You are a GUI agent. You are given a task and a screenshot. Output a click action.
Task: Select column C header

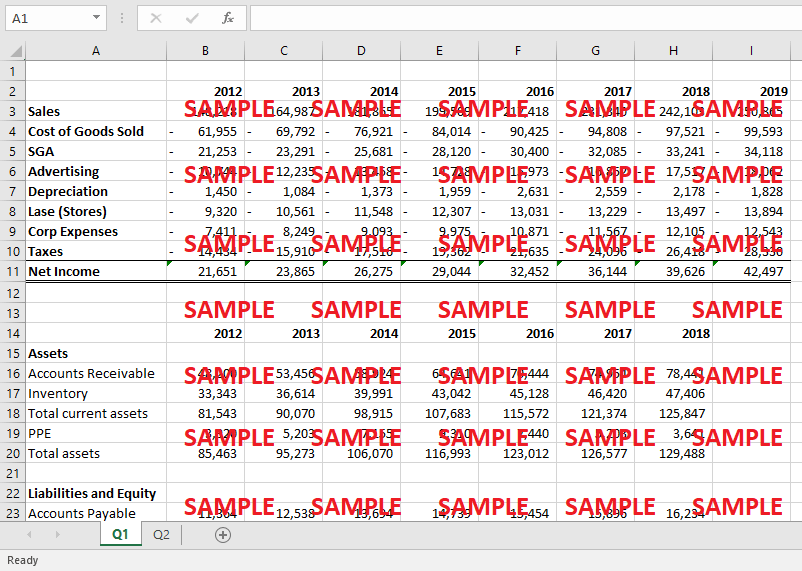pyautogui.click(x=283, y=51)
